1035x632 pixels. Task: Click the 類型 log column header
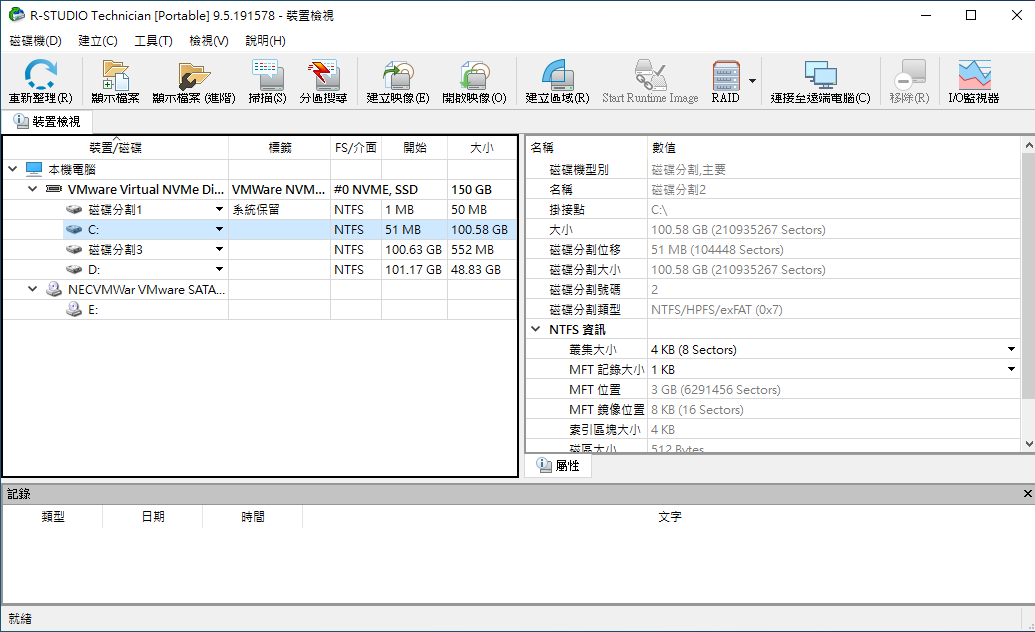click(x=53, y=516)
